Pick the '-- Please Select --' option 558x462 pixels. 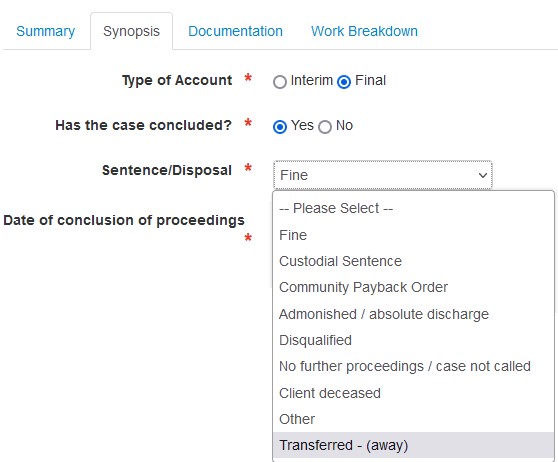(414, 208)
